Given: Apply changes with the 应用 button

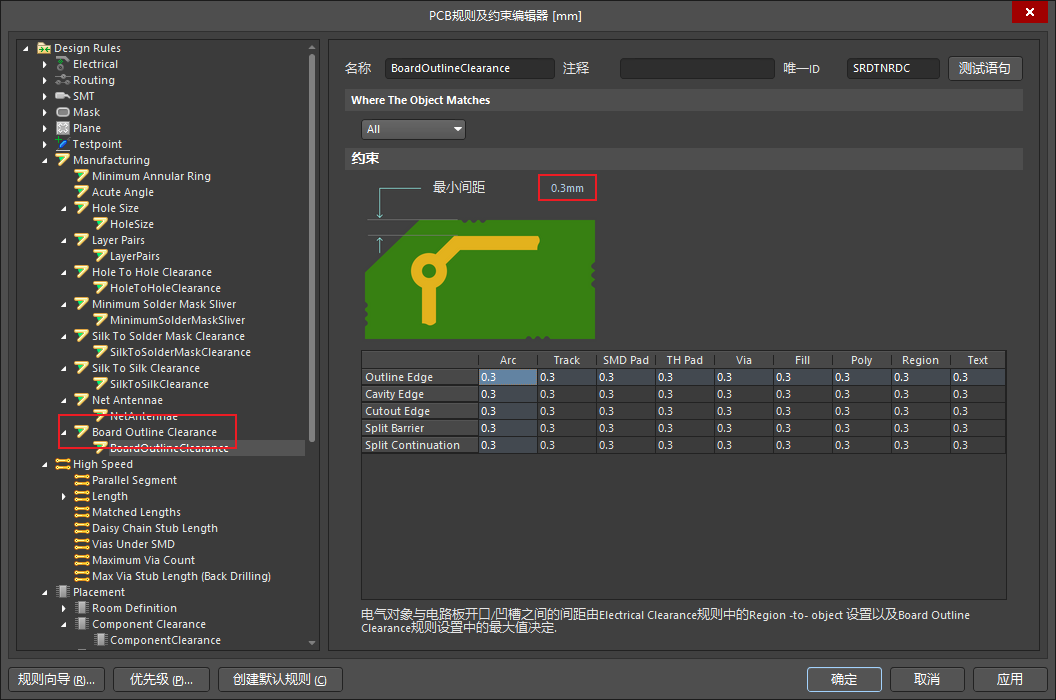Looking at the screenshot, I should pos(1010,679).
